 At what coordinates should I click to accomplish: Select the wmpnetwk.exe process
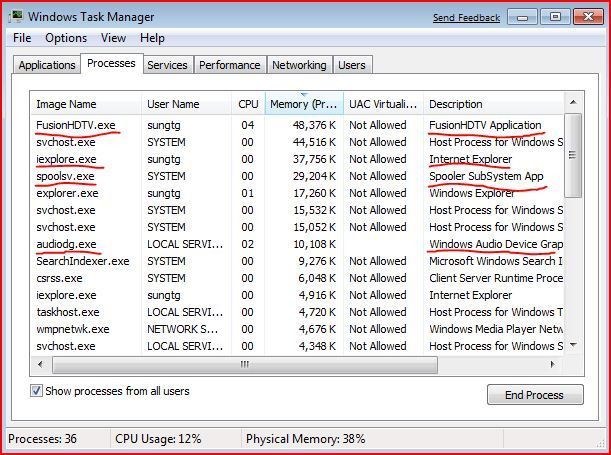[x=297, y=329]
